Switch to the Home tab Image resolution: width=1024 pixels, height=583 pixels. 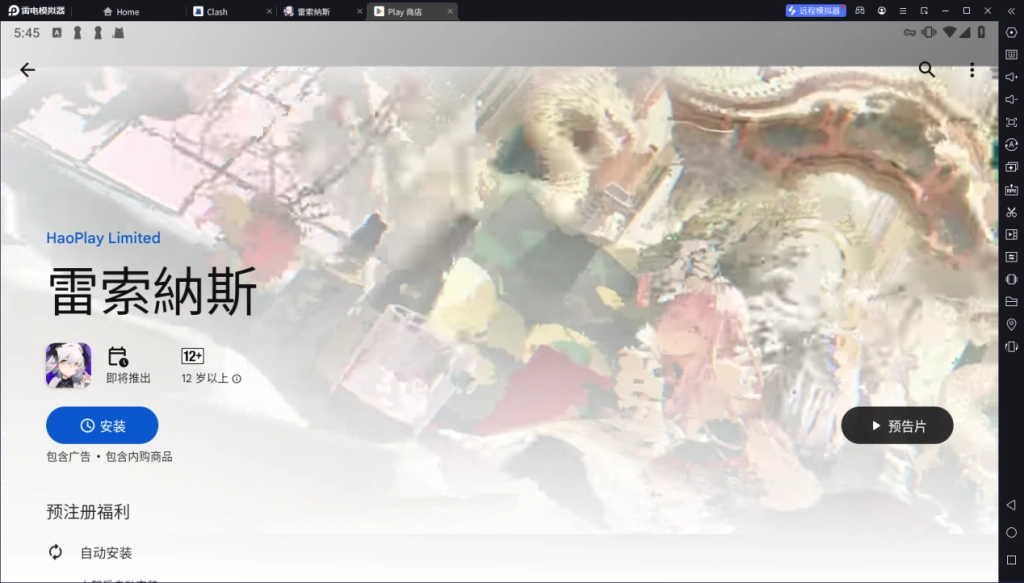click(x=121, y=11)
